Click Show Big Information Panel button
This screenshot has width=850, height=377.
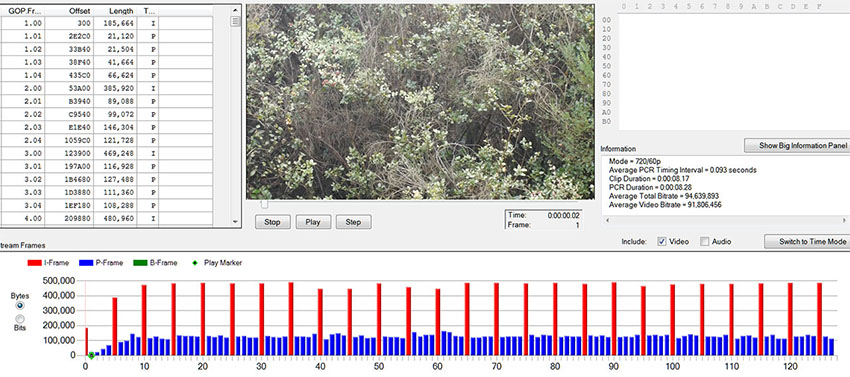(x=797, y=145)
